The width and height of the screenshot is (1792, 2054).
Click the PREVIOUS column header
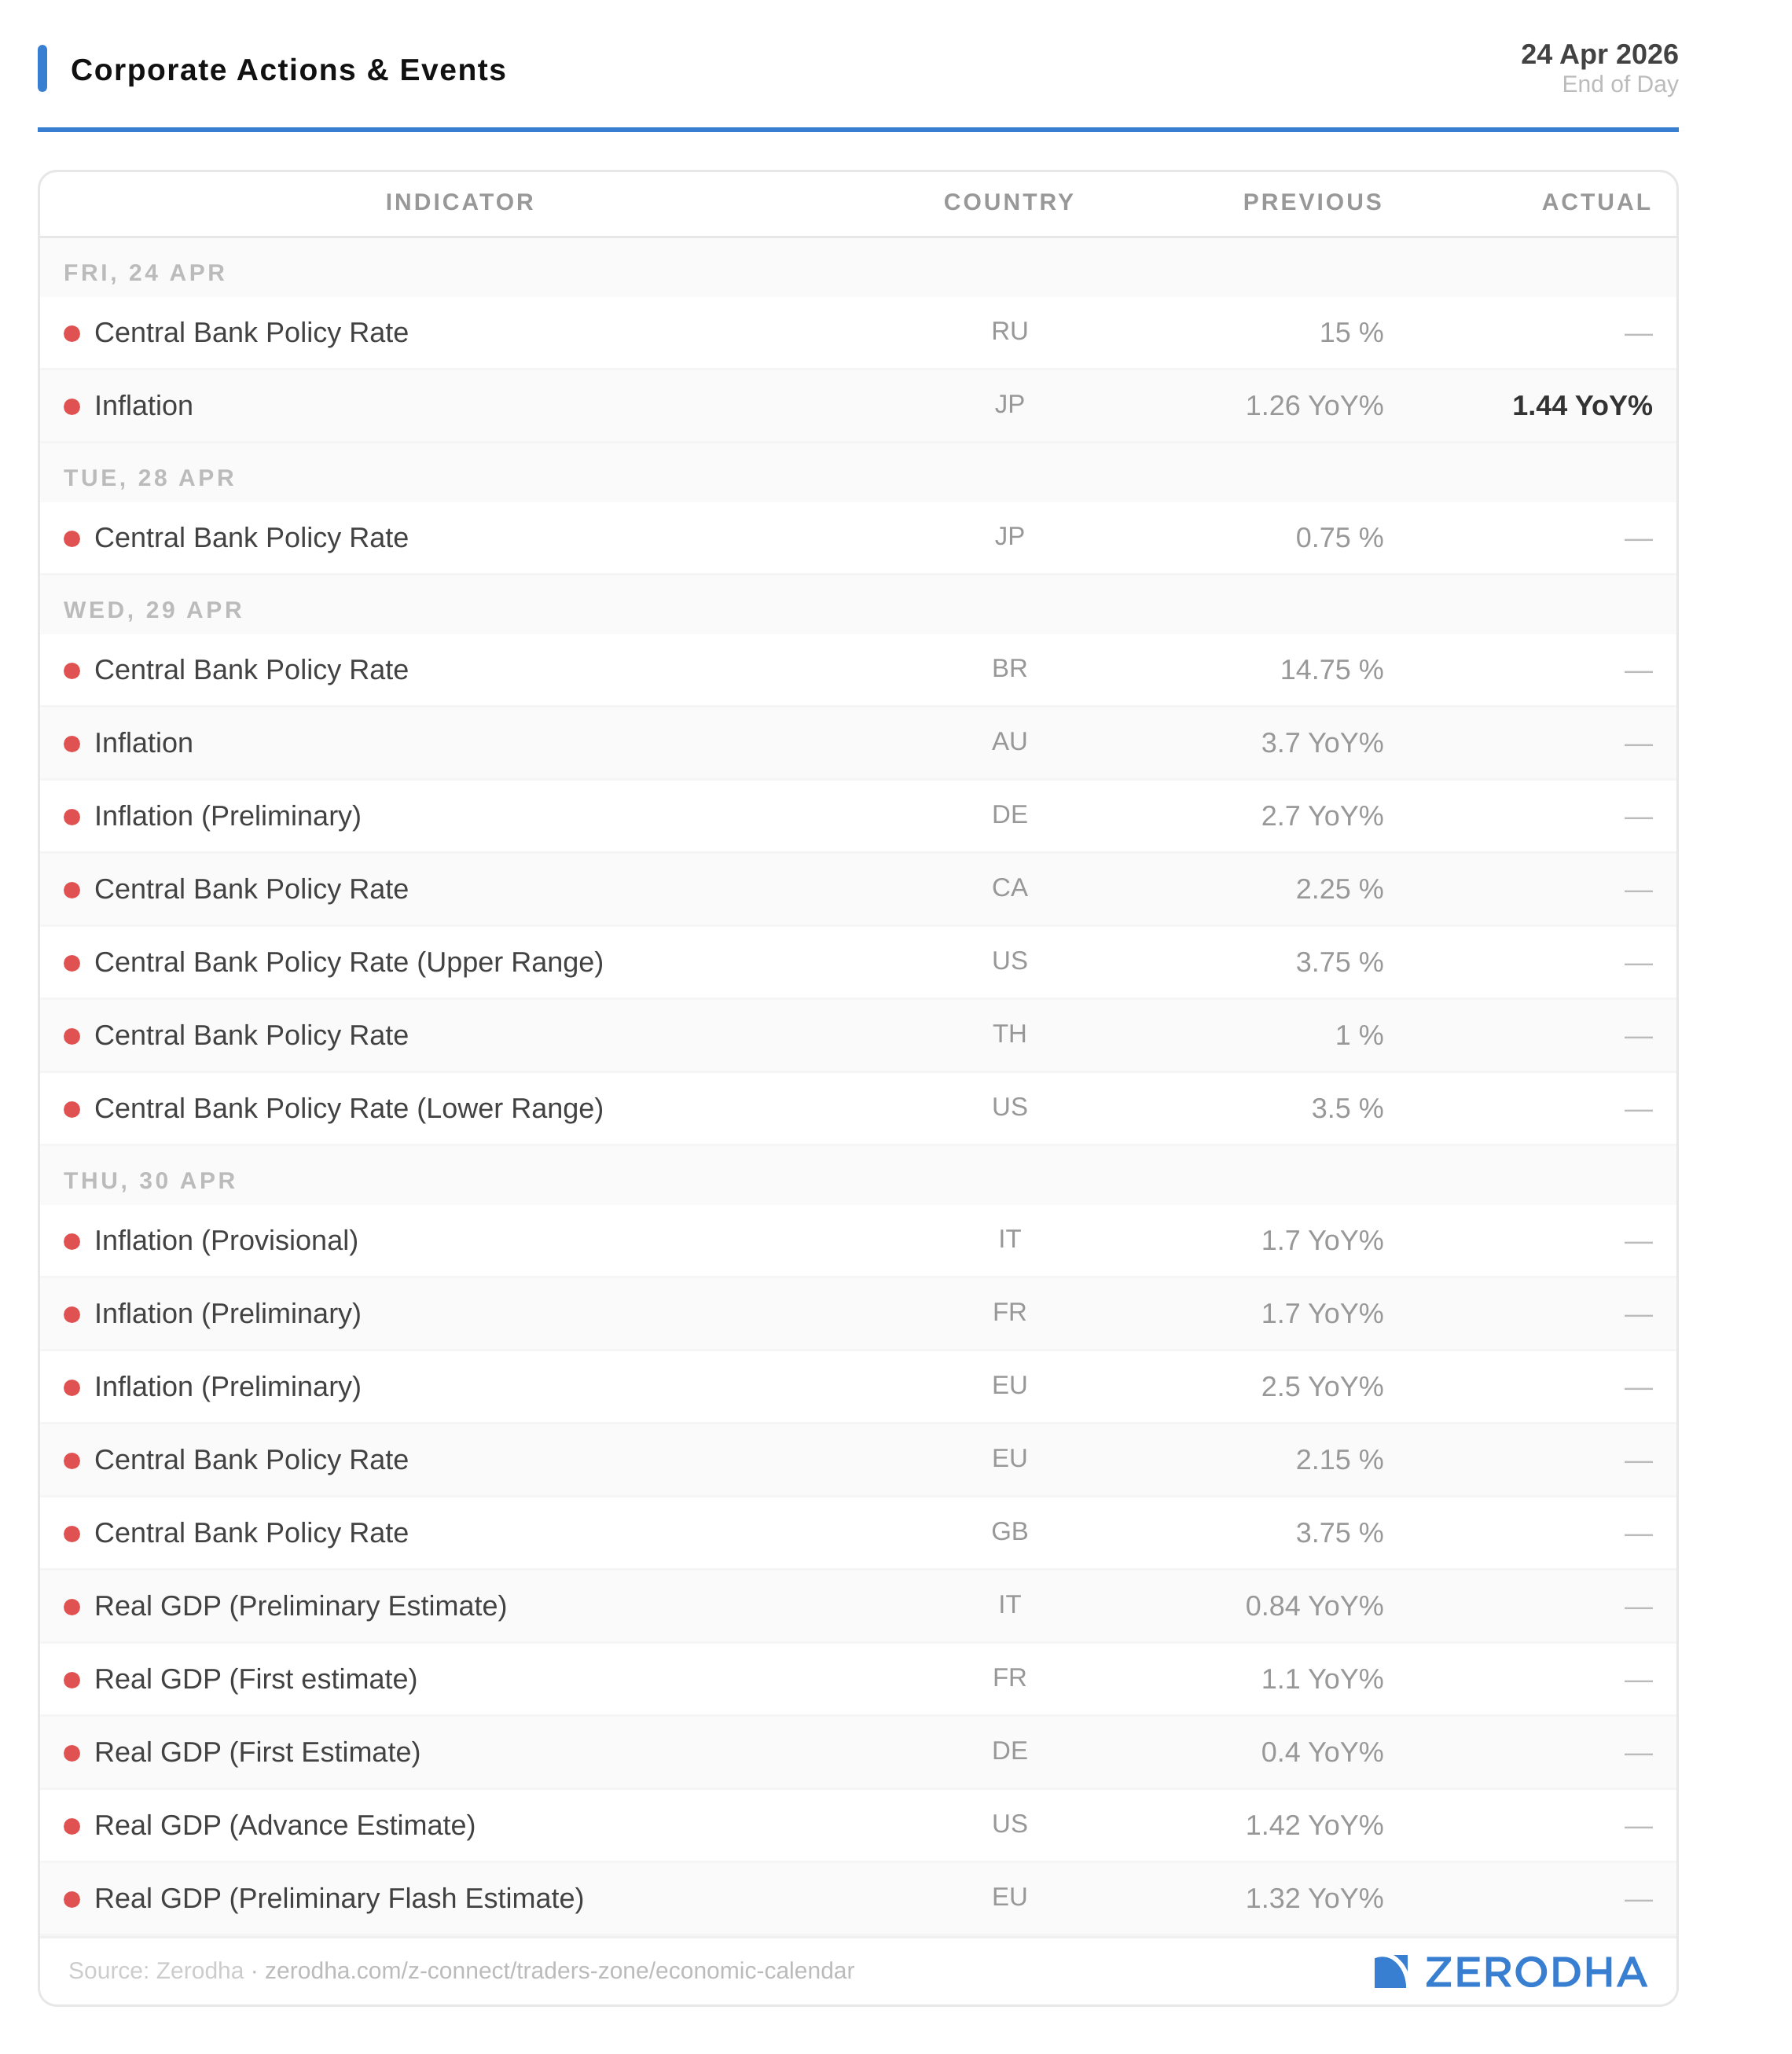click(x=1312, y=202)
